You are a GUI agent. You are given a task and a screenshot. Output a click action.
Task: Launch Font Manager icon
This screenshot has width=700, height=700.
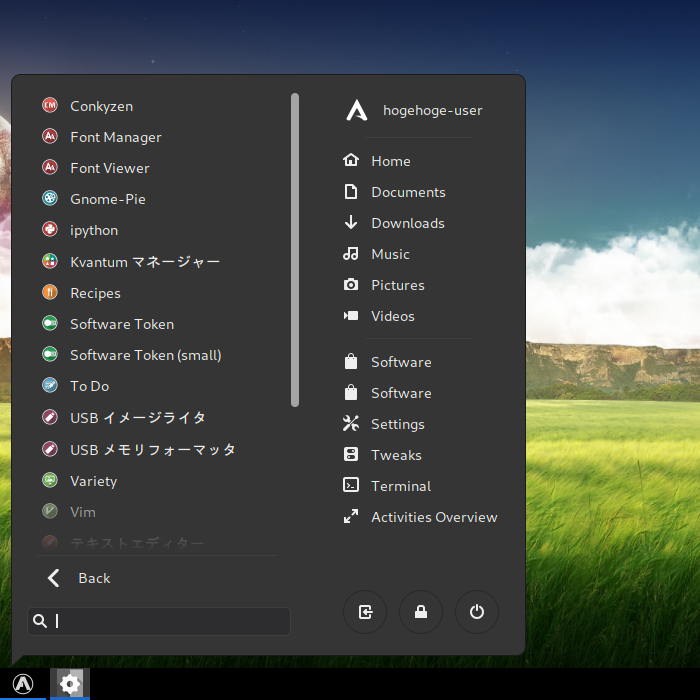click(50, 136)
